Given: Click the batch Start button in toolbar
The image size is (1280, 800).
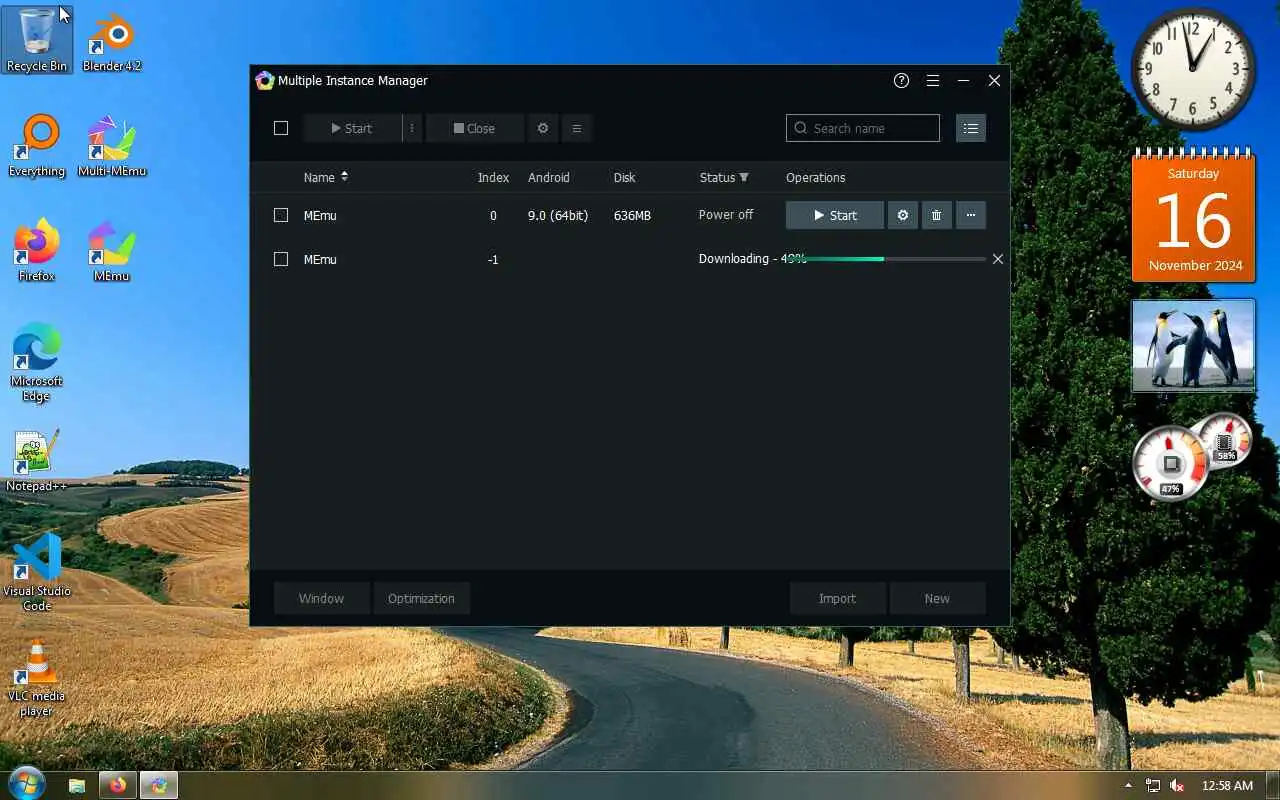Looking at the screenshot, I should point(352,128).
